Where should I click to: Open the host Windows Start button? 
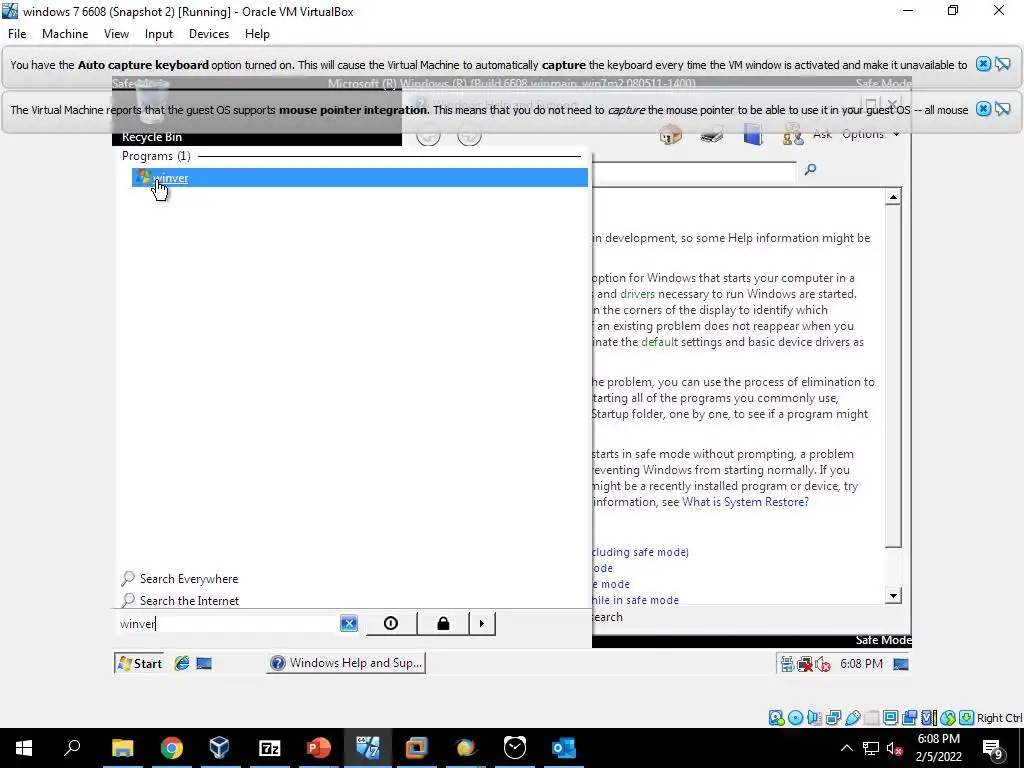(24, 748)
